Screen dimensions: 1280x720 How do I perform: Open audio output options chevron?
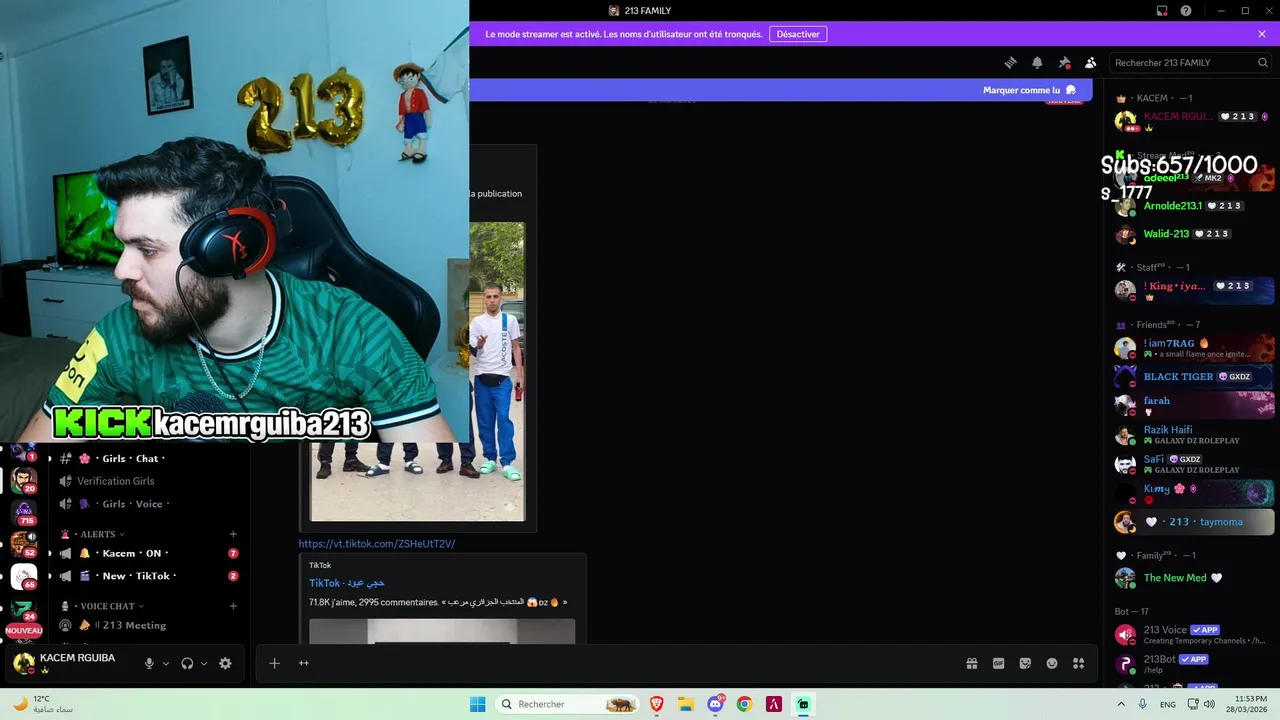(204, 663)
